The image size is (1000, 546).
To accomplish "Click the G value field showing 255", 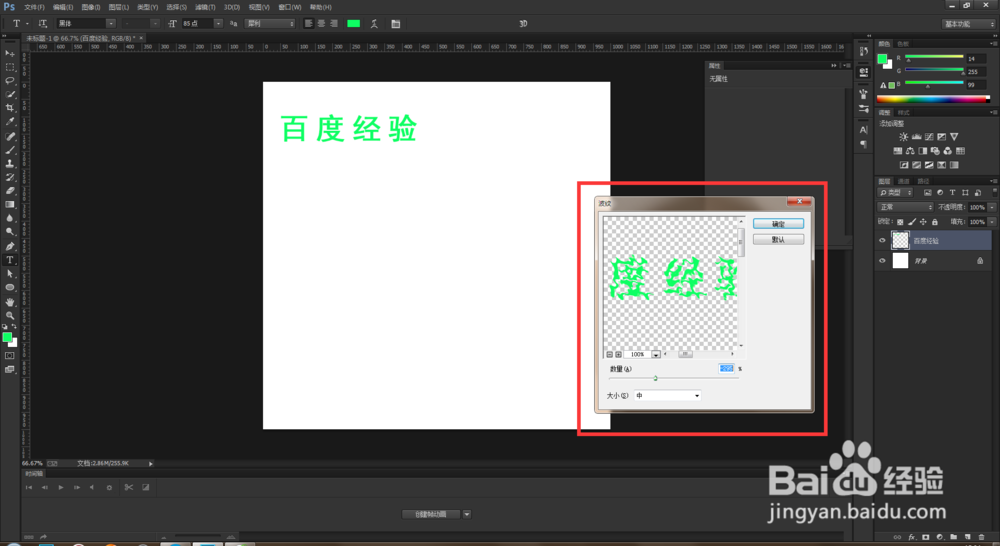I will click(976, 71).
